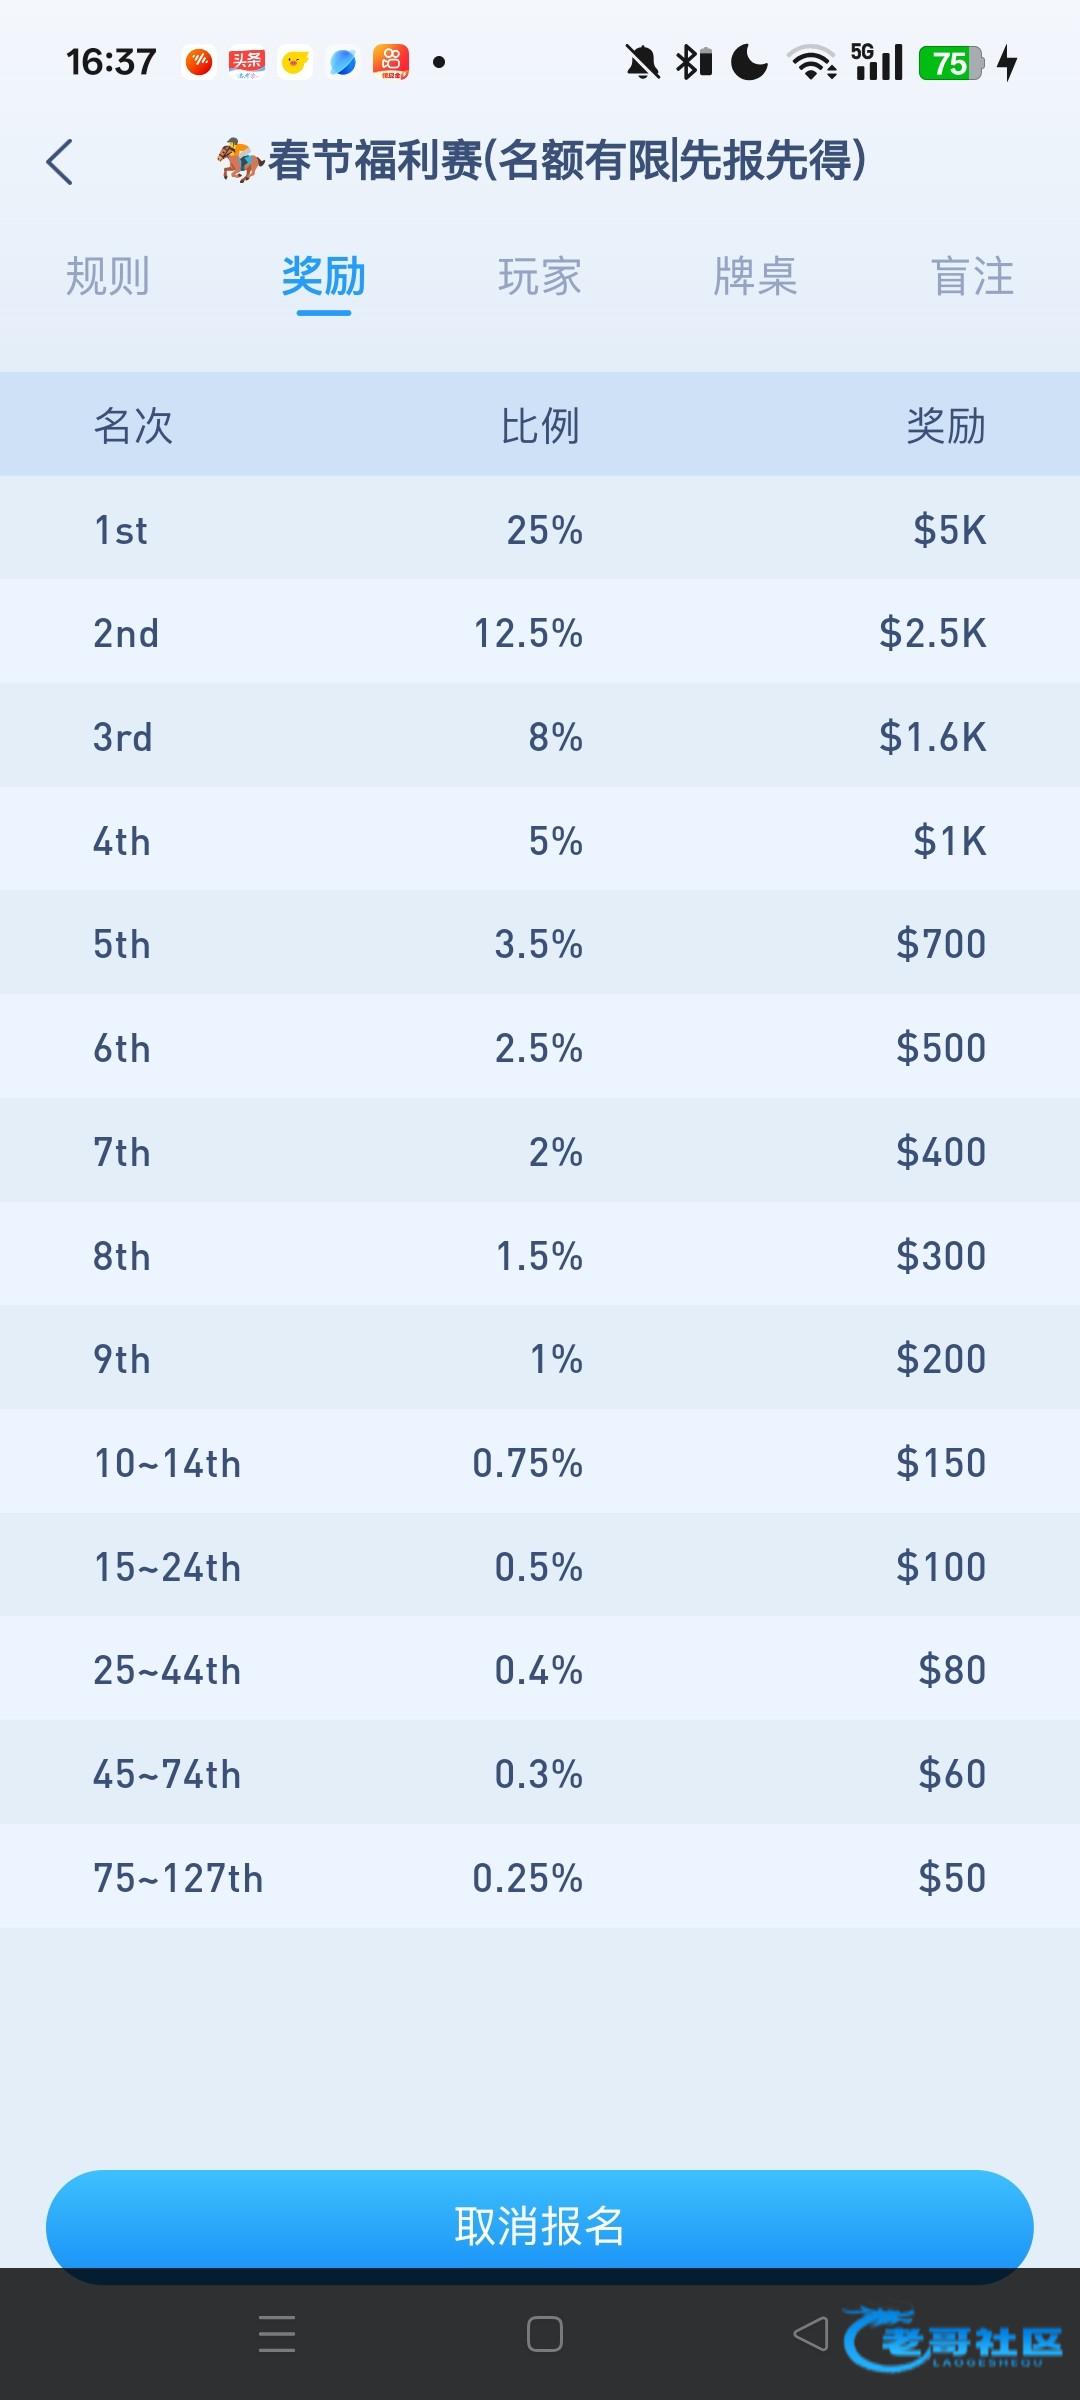This screenshot has height=2400, width=1080.
Task: Tap the 比例 column header
Action: click(x=540, y=425)
